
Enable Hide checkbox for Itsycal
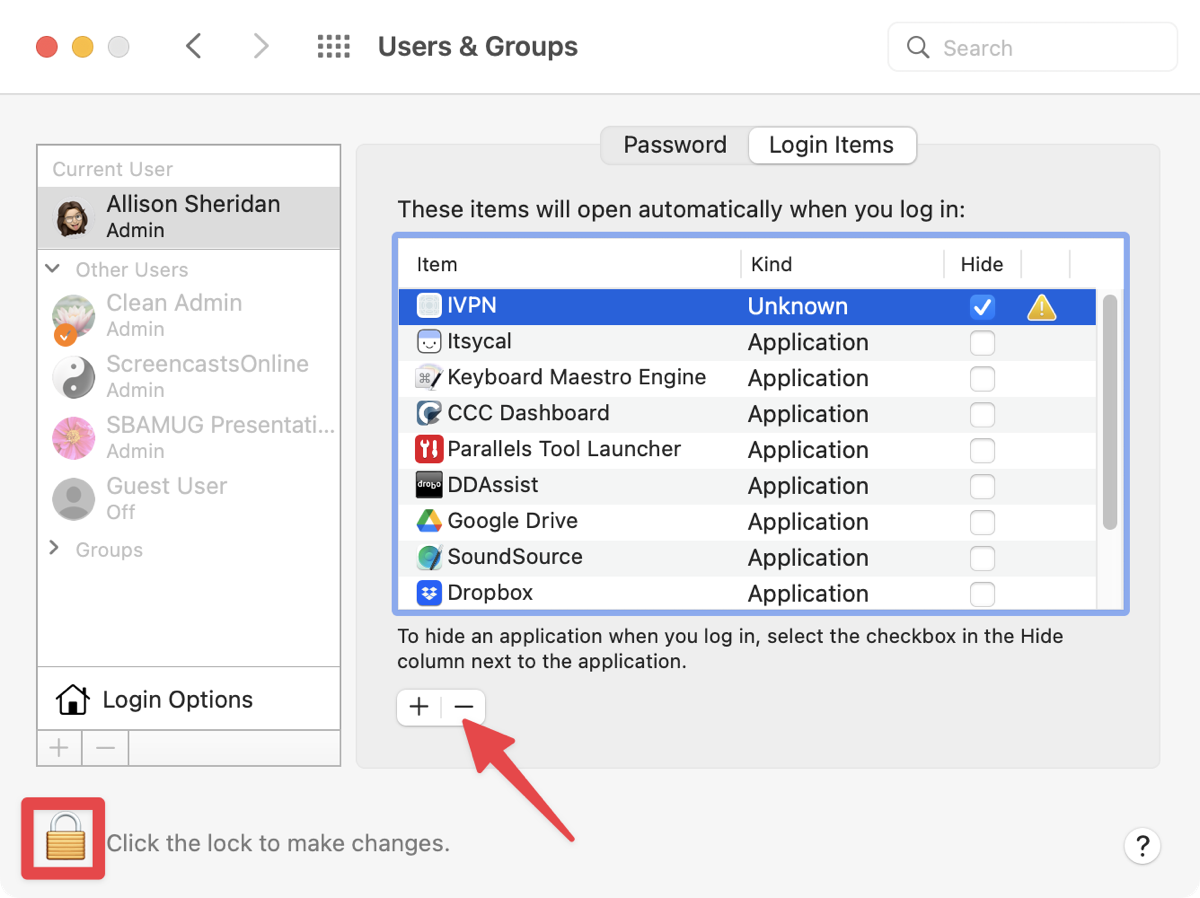click(x=982, y=343)
